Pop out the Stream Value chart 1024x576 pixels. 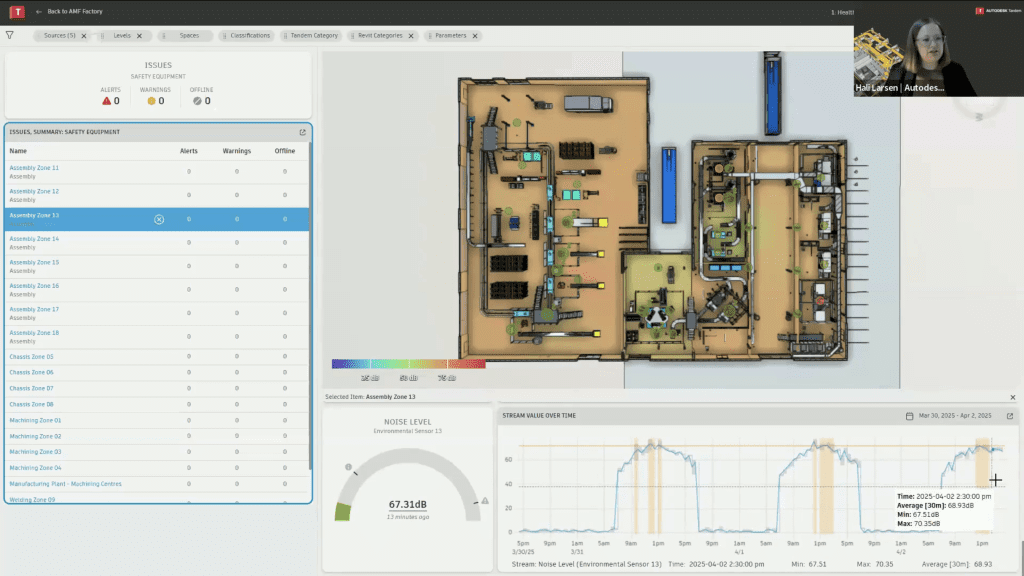(1009, 416)
